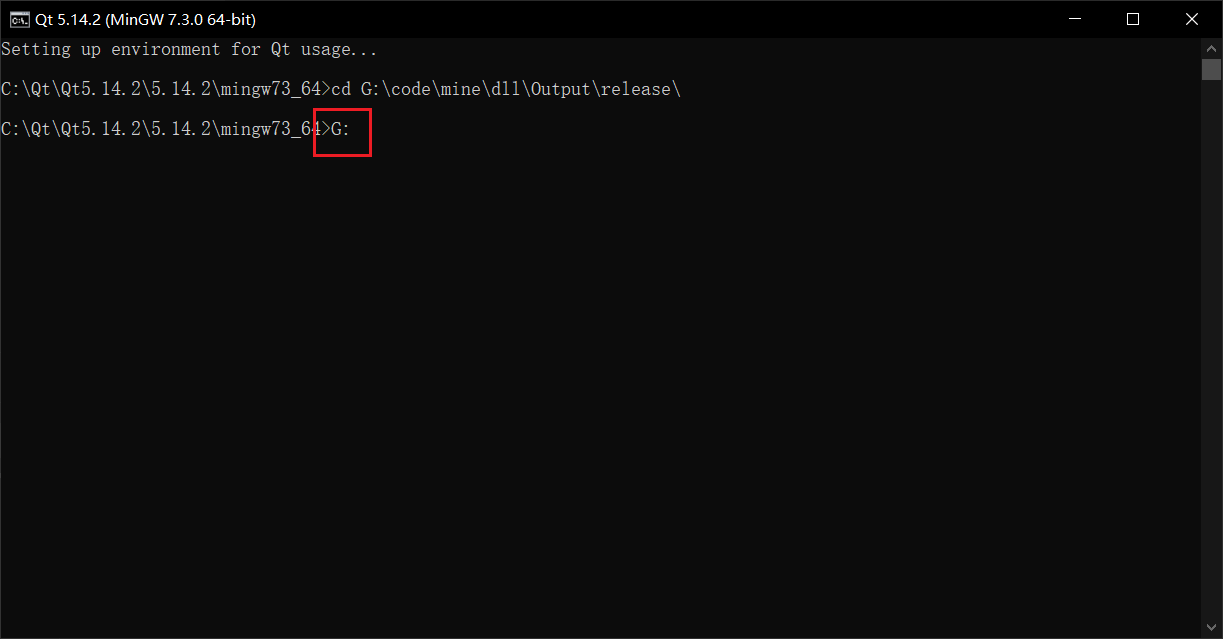
Task: Minimize the Qt 5.14.2 console window
Action: 1075,19
